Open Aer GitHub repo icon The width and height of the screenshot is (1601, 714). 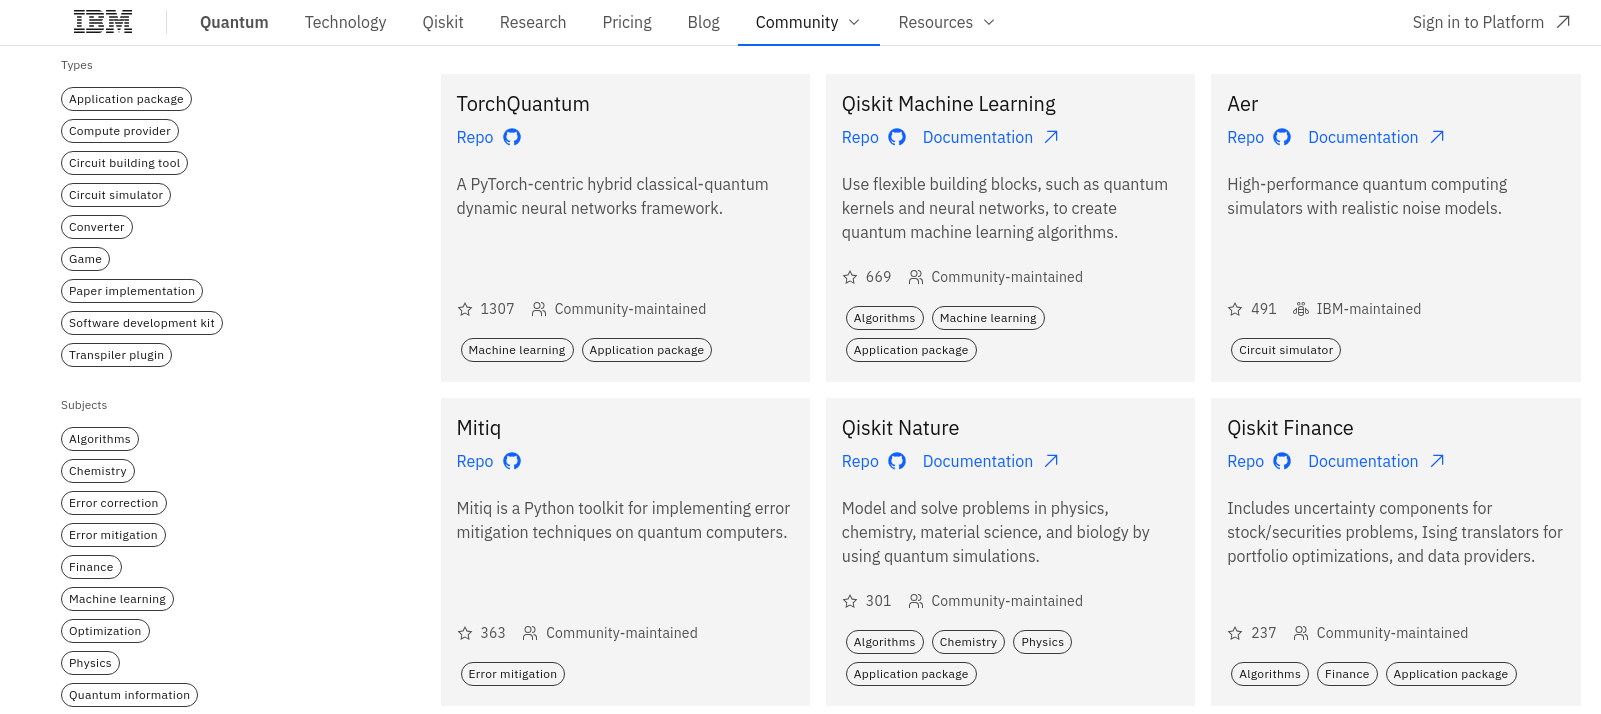pos(1282,137)
